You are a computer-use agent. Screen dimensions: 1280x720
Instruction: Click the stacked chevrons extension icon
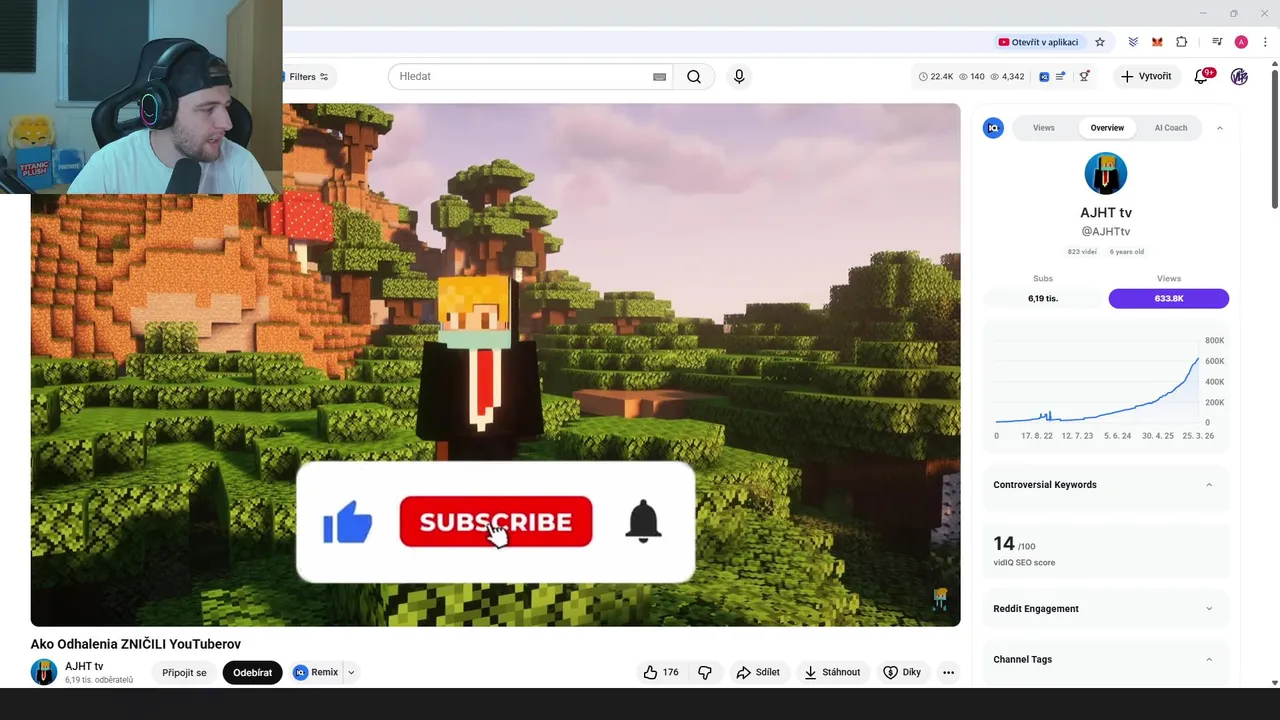1133,42
